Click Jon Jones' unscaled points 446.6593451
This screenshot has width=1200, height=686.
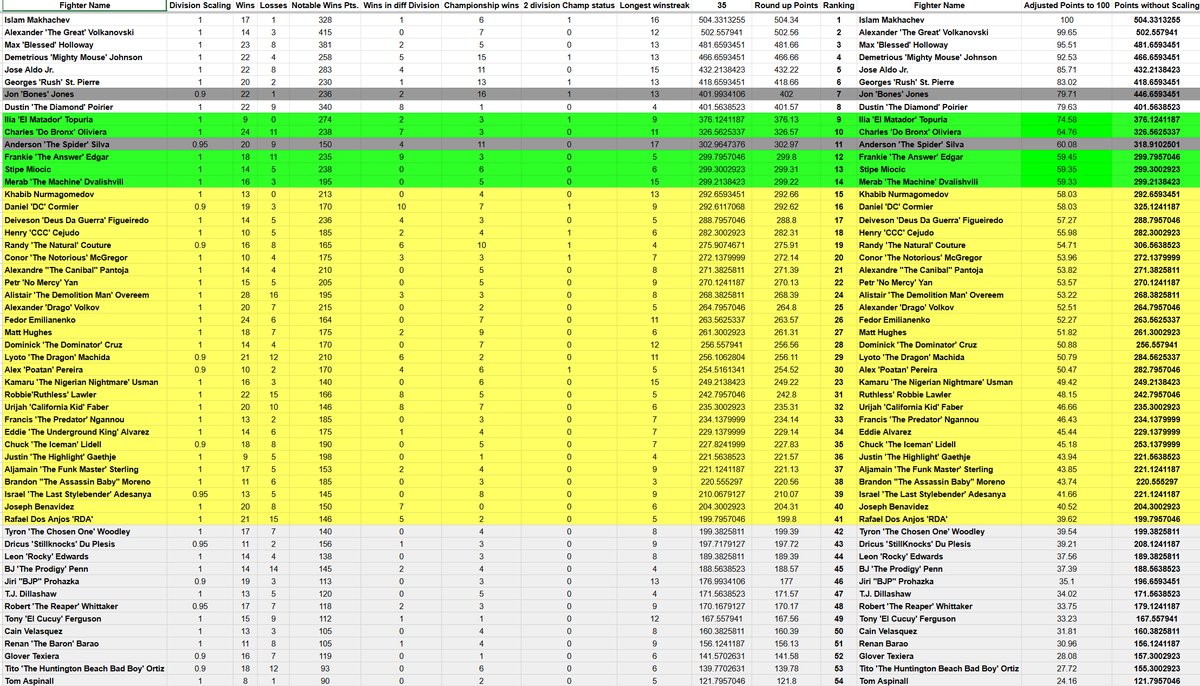click(x=1155, y=93)
